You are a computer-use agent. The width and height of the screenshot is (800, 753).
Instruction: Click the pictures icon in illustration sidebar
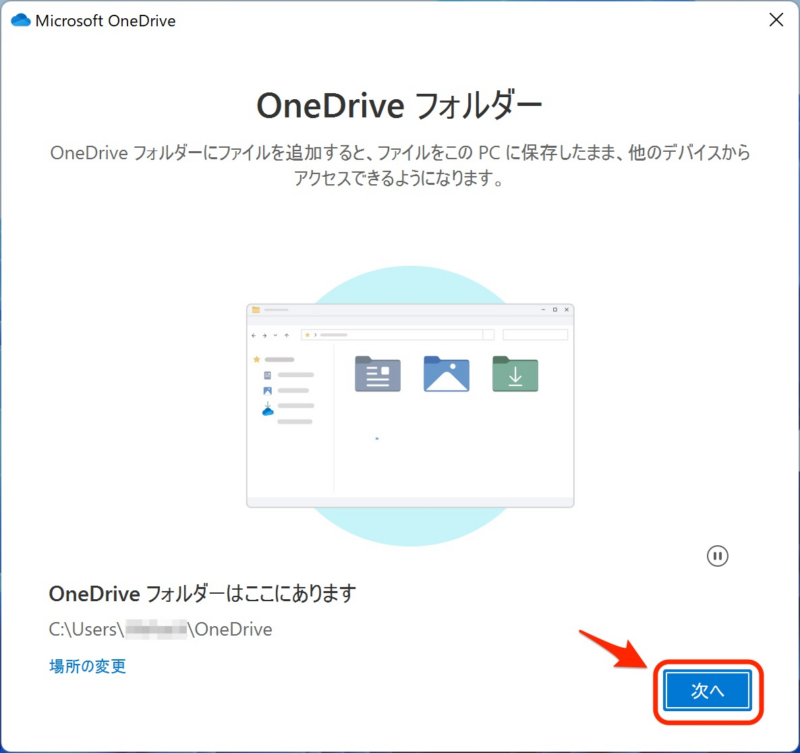pos(267,390)
